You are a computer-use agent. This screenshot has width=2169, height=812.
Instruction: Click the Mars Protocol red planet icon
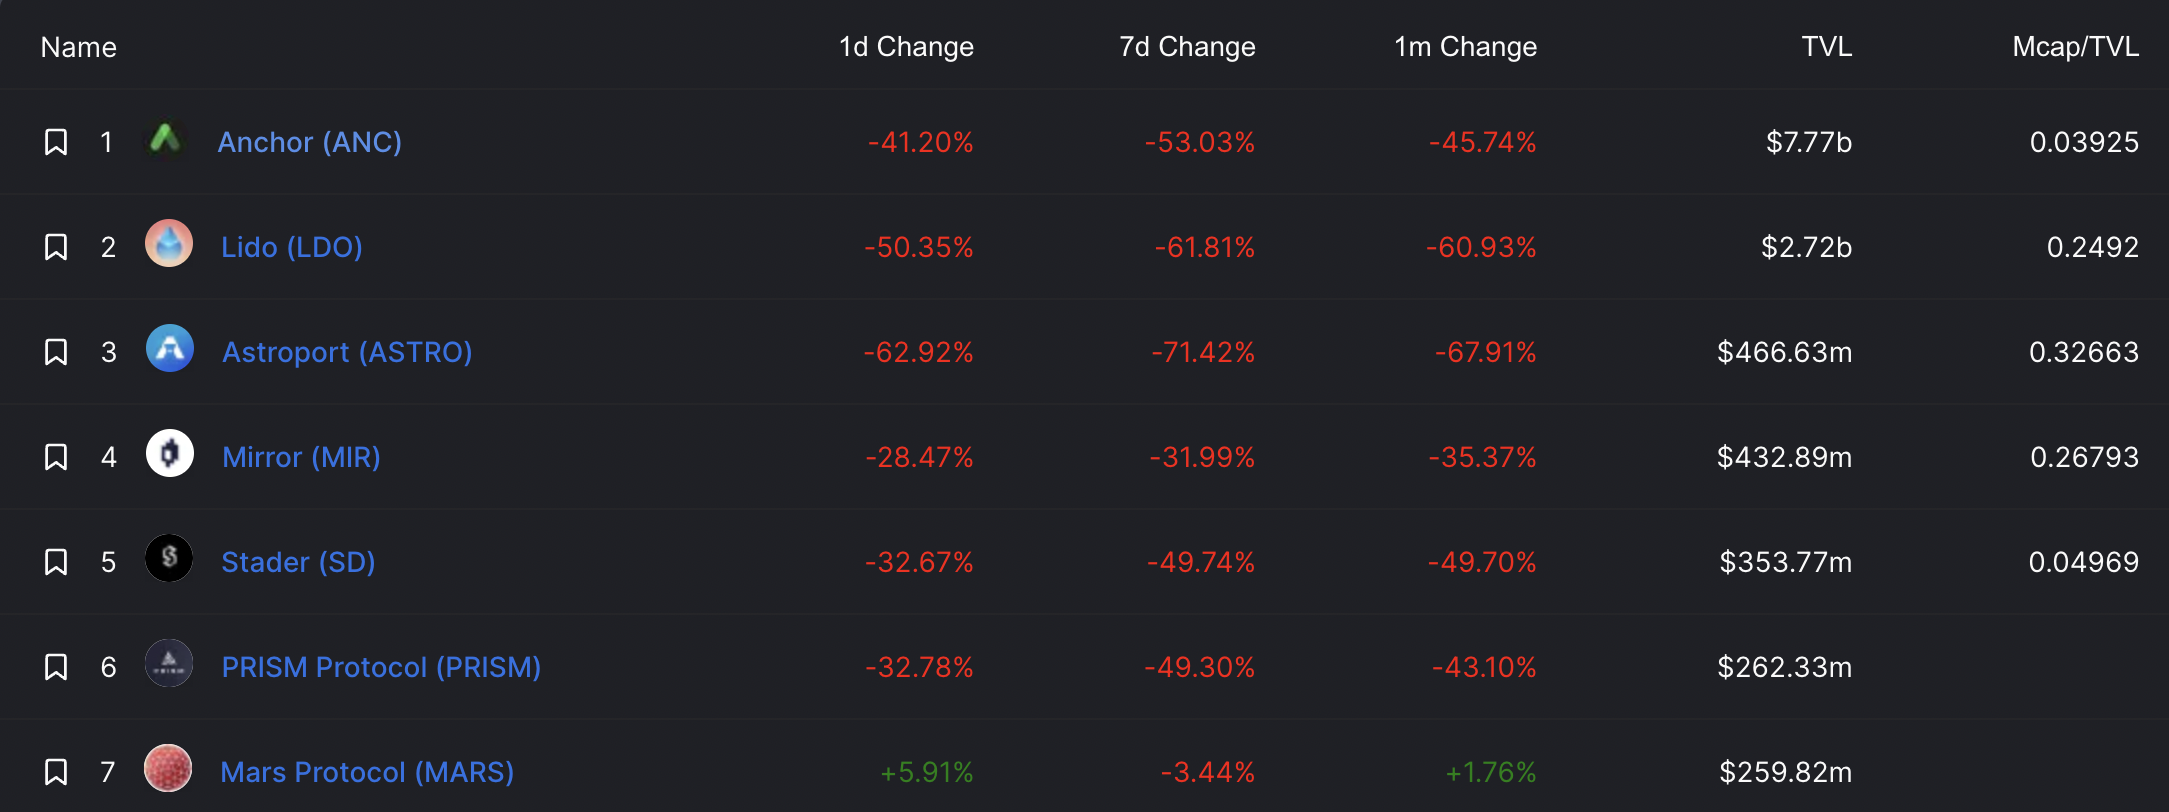click(x=168, y=769)
